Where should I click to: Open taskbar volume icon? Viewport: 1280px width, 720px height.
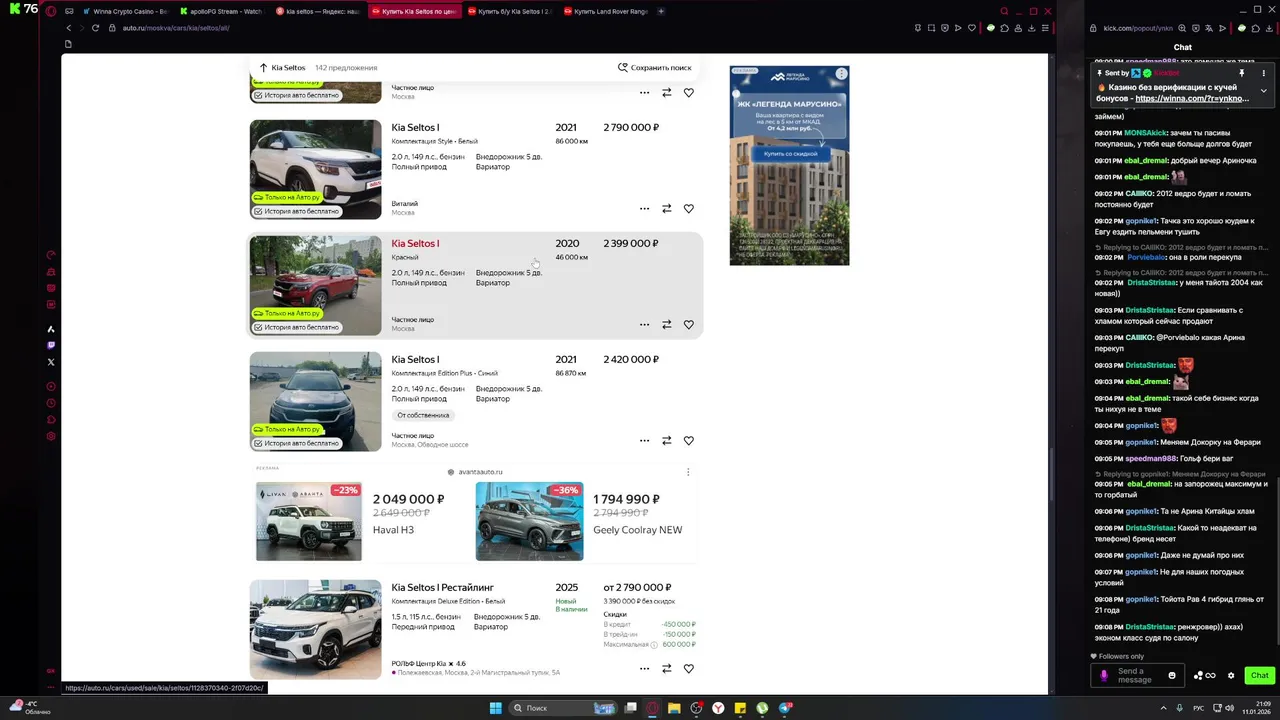(x=1229, y=708)
